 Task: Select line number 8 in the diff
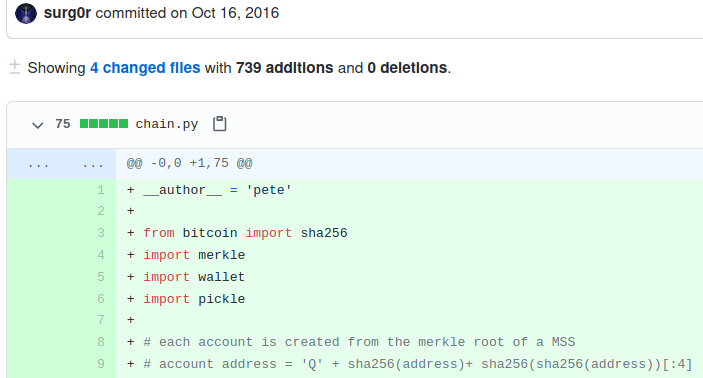pyautogui.click(x=101, y=342)
